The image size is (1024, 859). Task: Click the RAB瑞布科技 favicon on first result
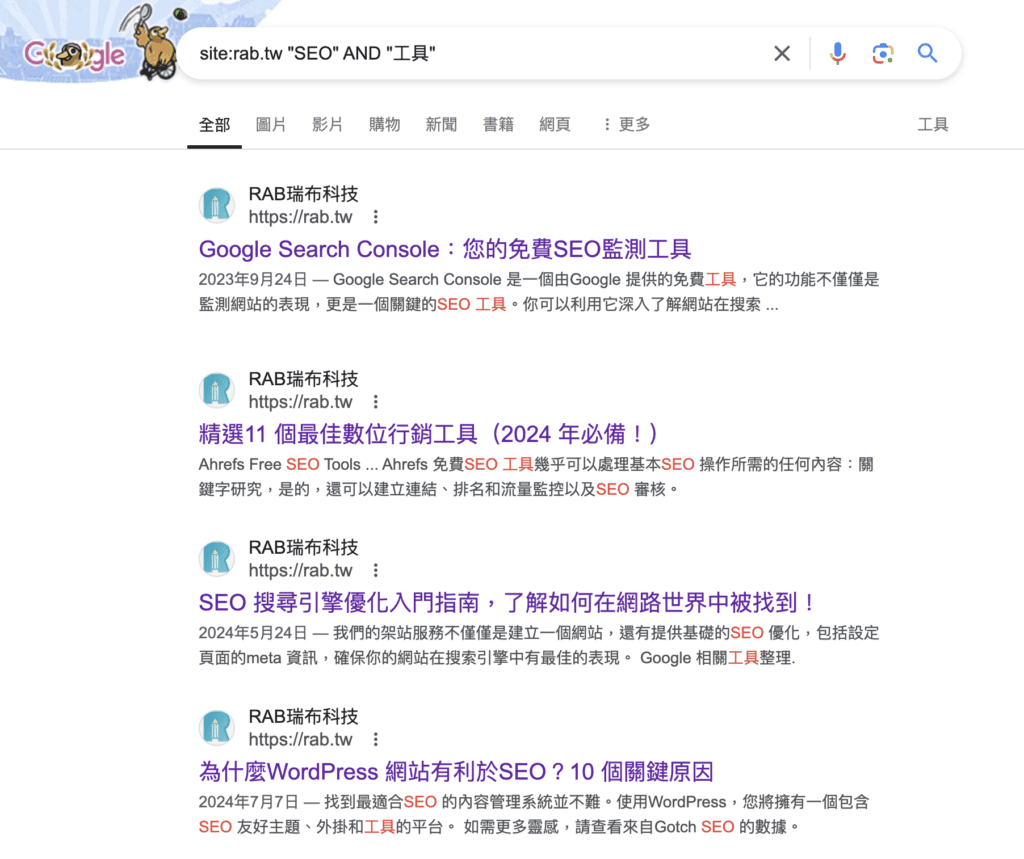(217, 205)
